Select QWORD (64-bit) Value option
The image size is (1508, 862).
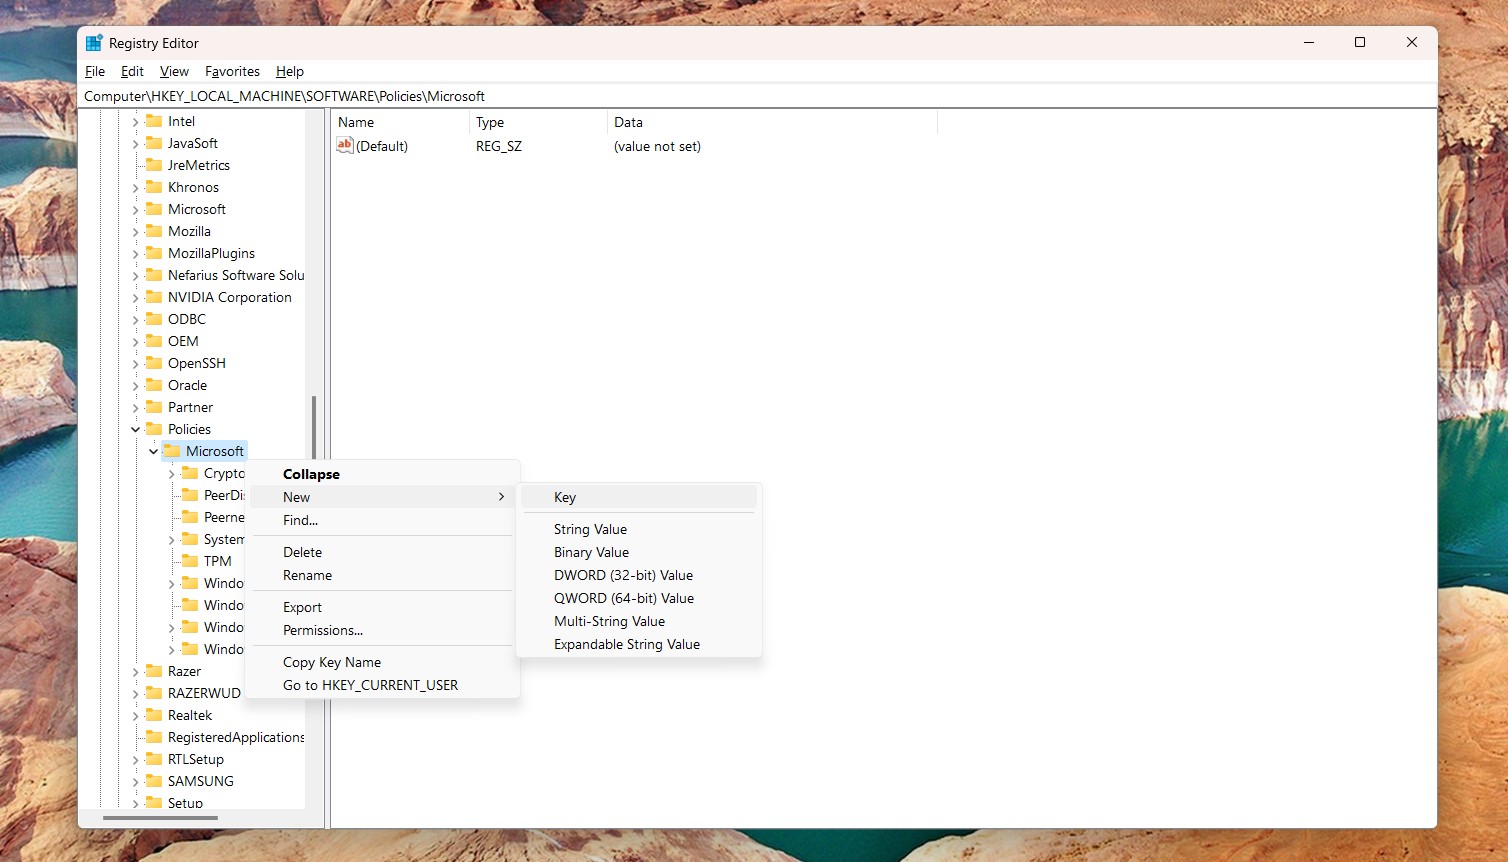pyautogui.click(x=639, y=598)
